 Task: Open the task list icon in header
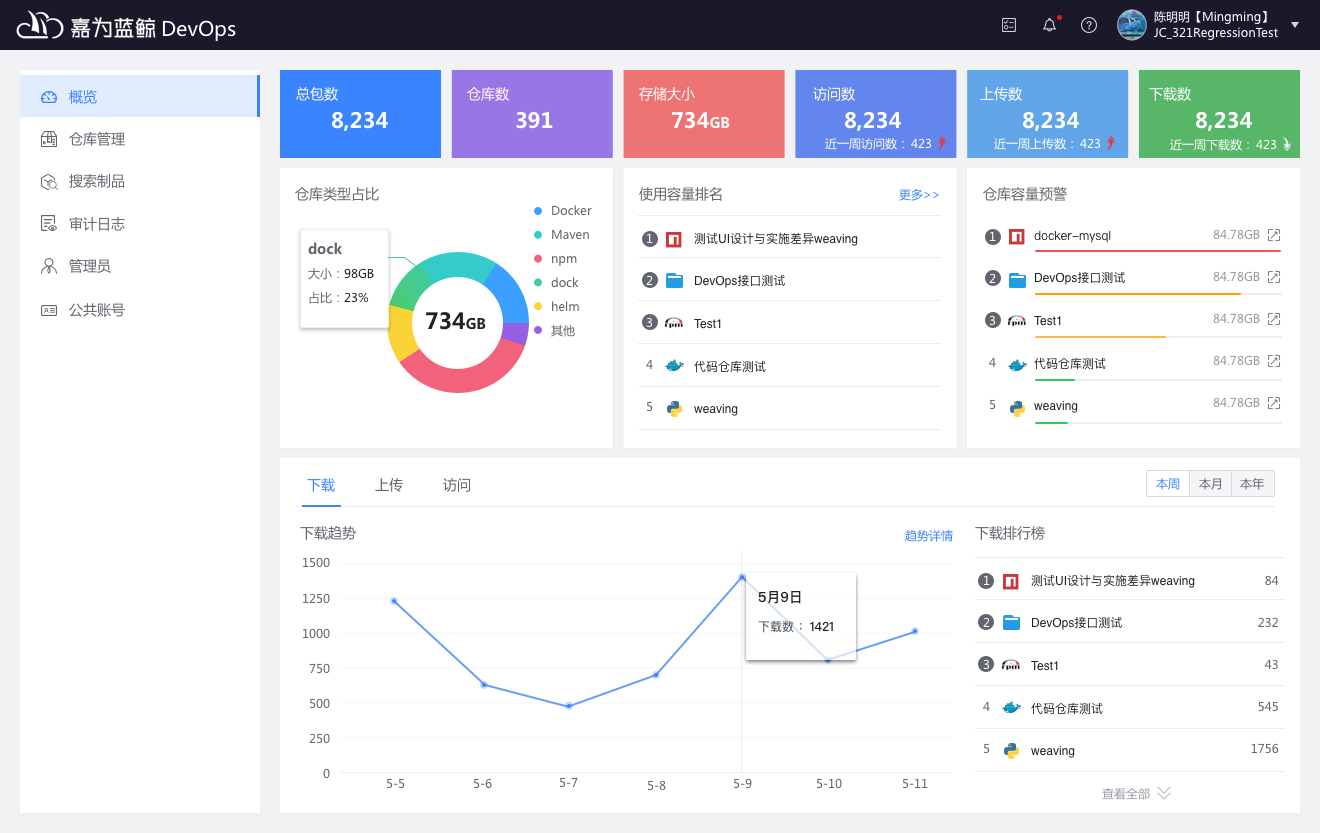[1009, 25]
